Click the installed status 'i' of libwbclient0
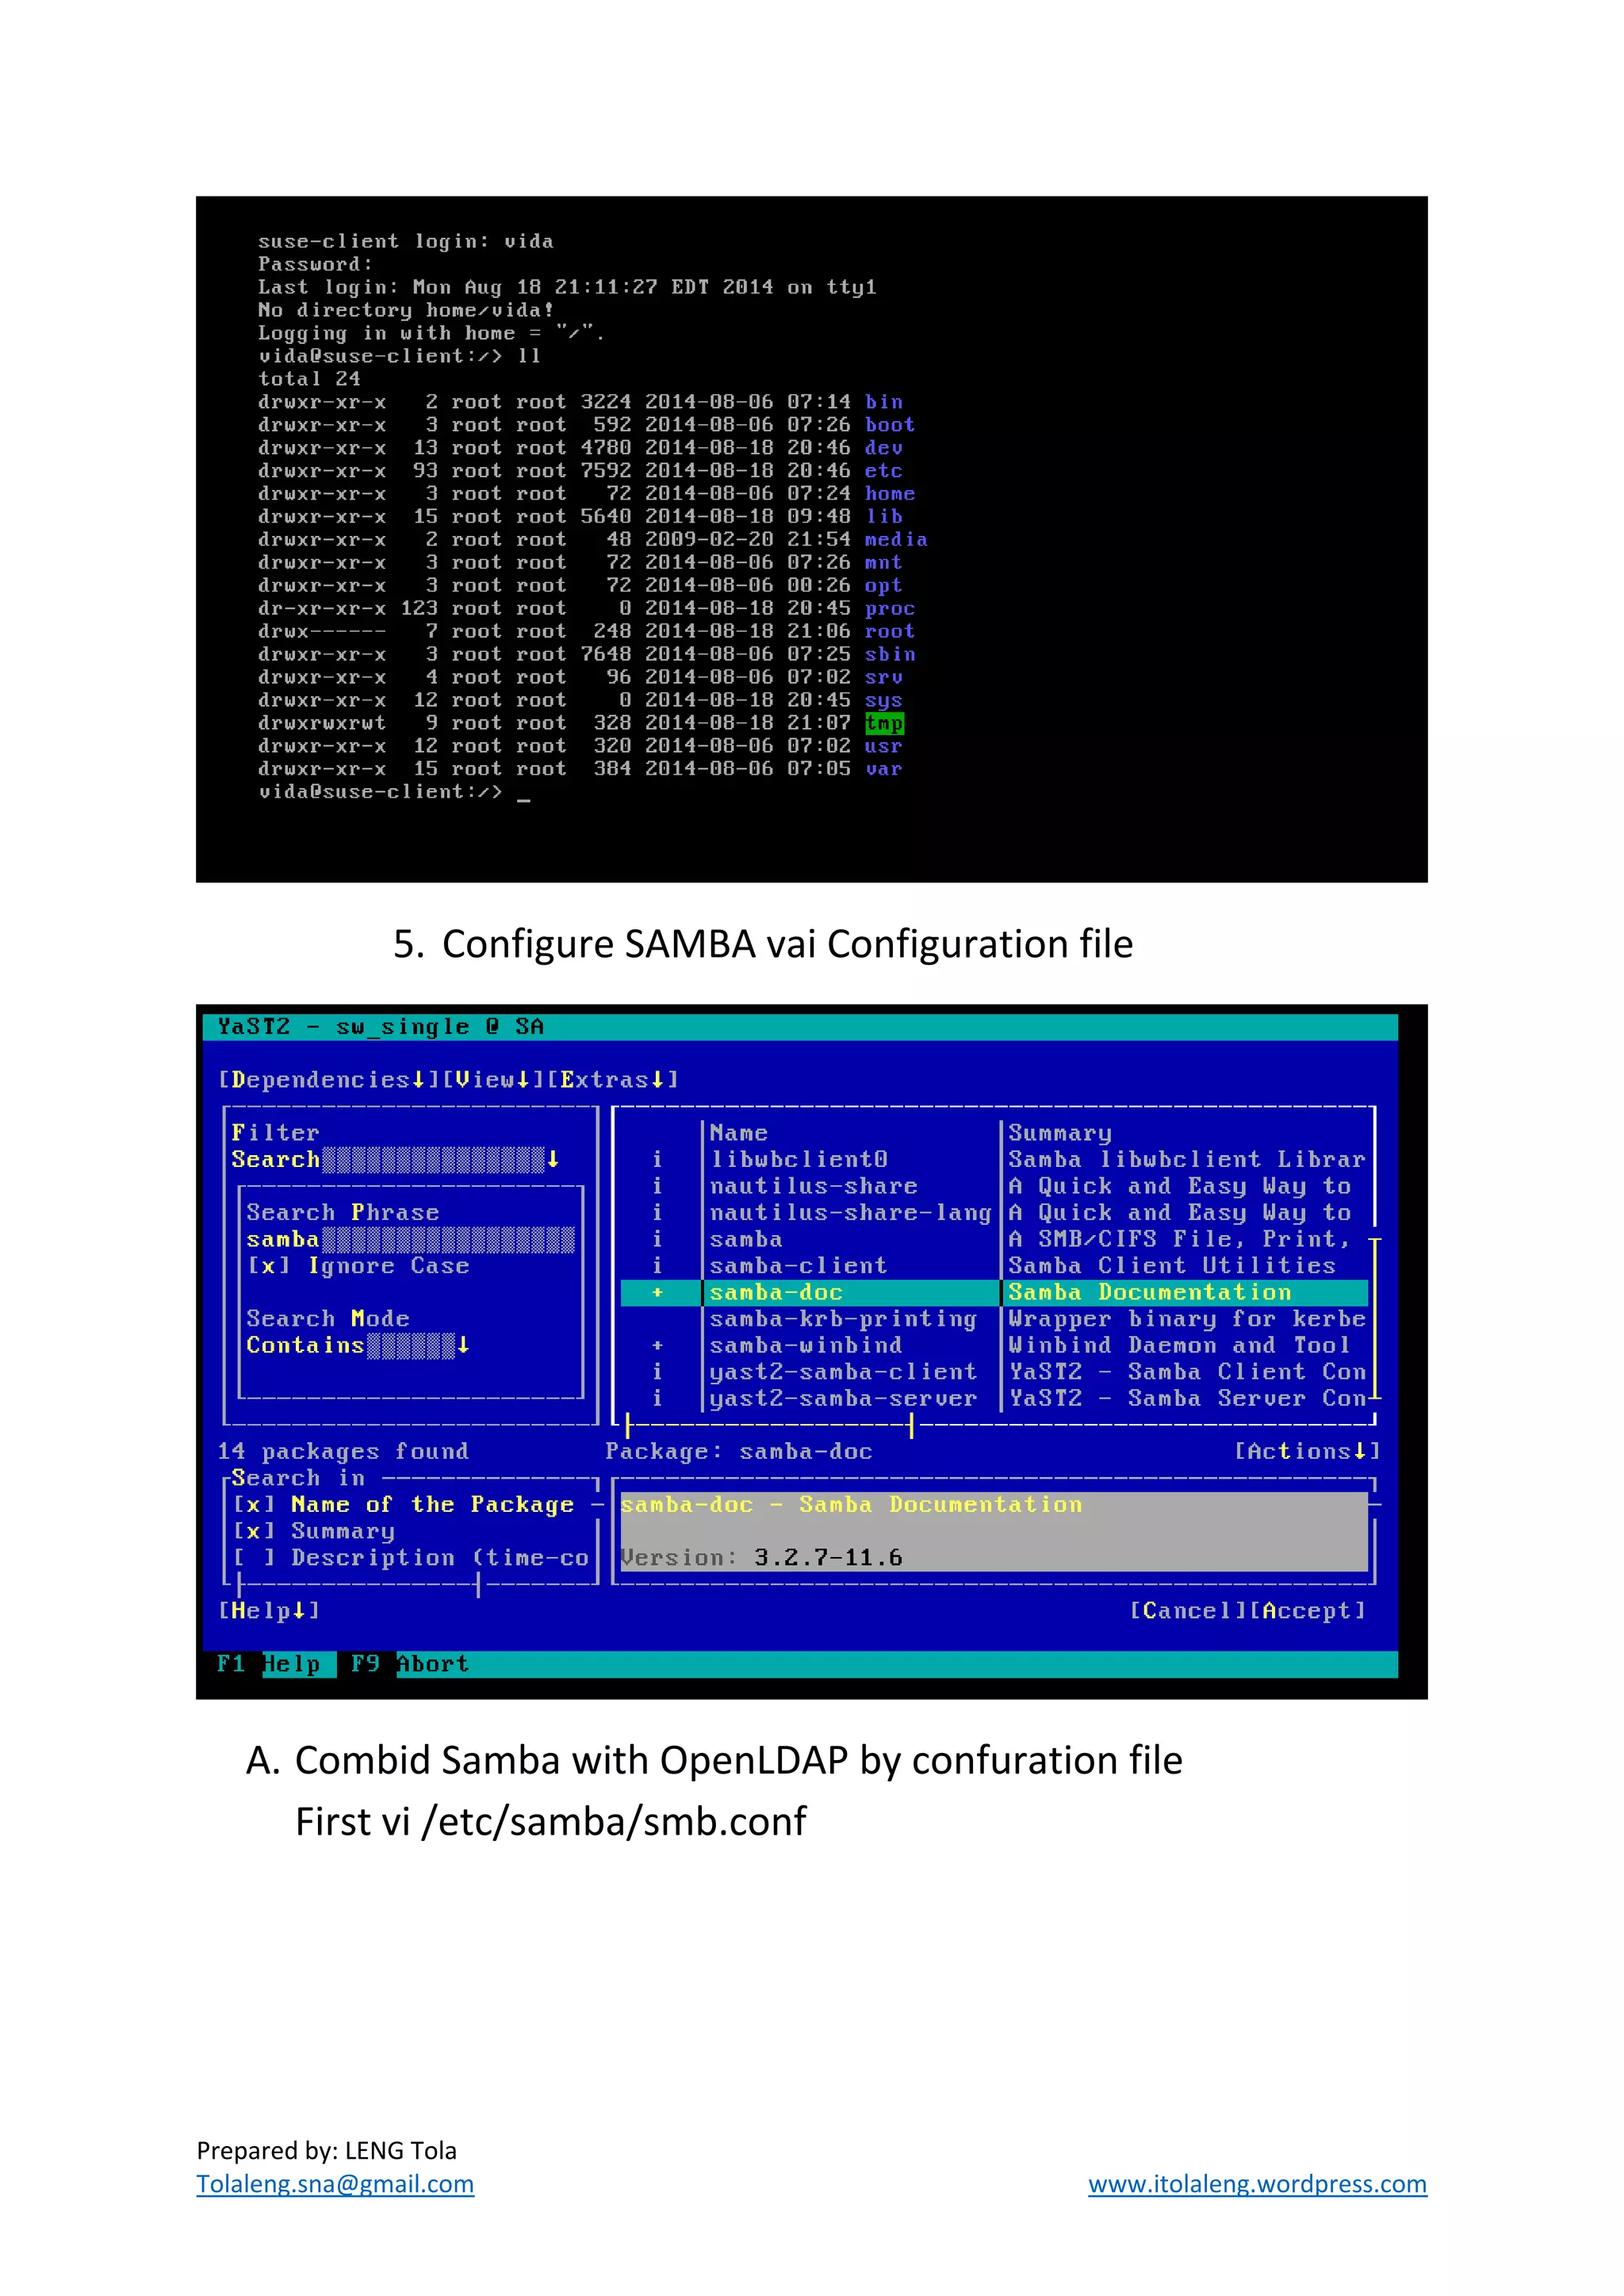 tap(657, 1160)
